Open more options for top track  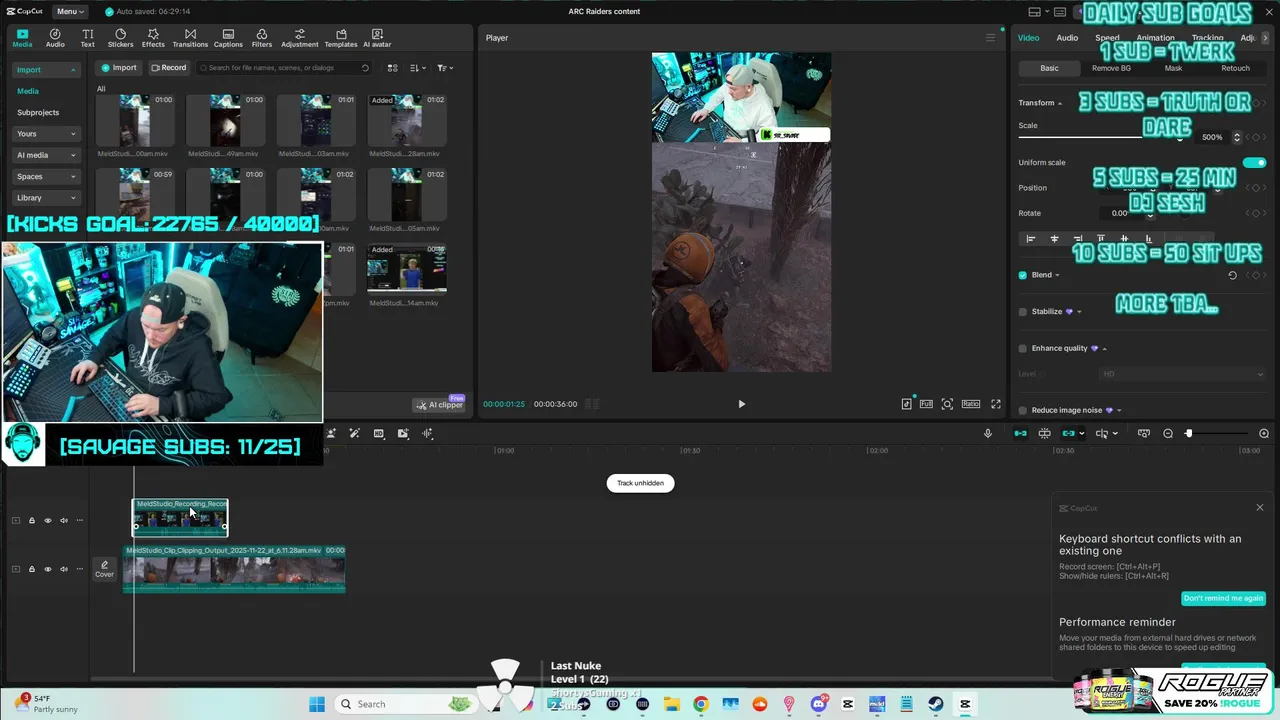[80, 520]
